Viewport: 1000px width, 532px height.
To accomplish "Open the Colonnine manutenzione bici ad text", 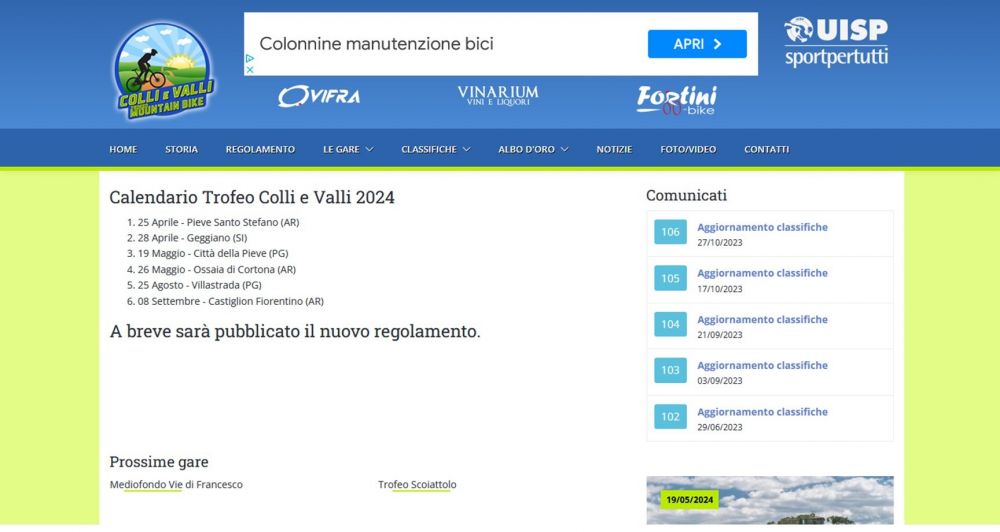I will [376, 44].
